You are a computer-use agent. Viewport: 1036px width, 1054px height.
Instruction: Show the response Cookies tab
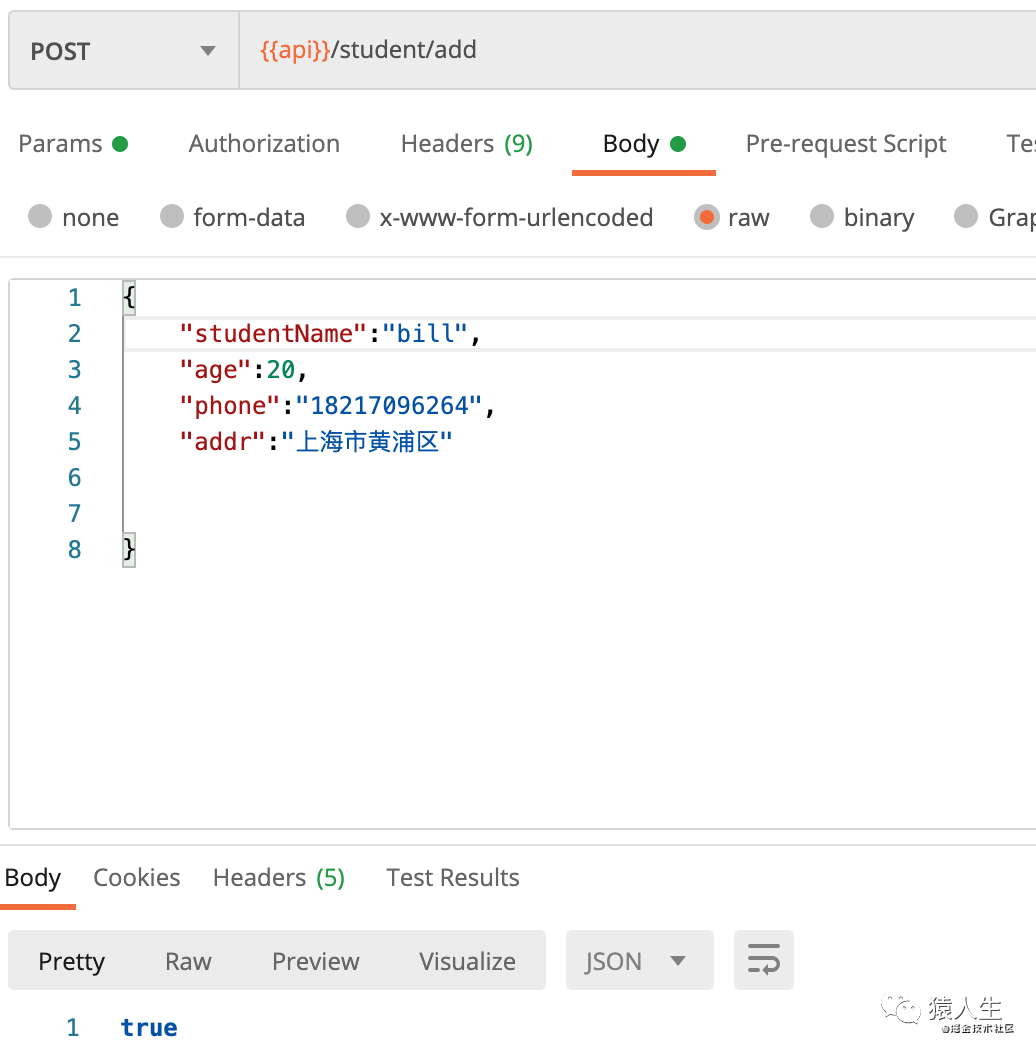[136, 878]
